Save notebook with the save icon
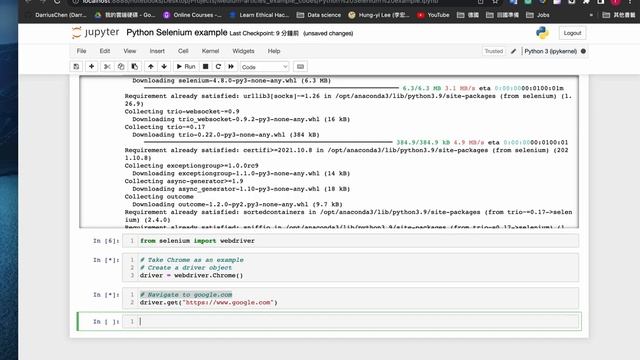640x360 pixels. pos(76,67)
